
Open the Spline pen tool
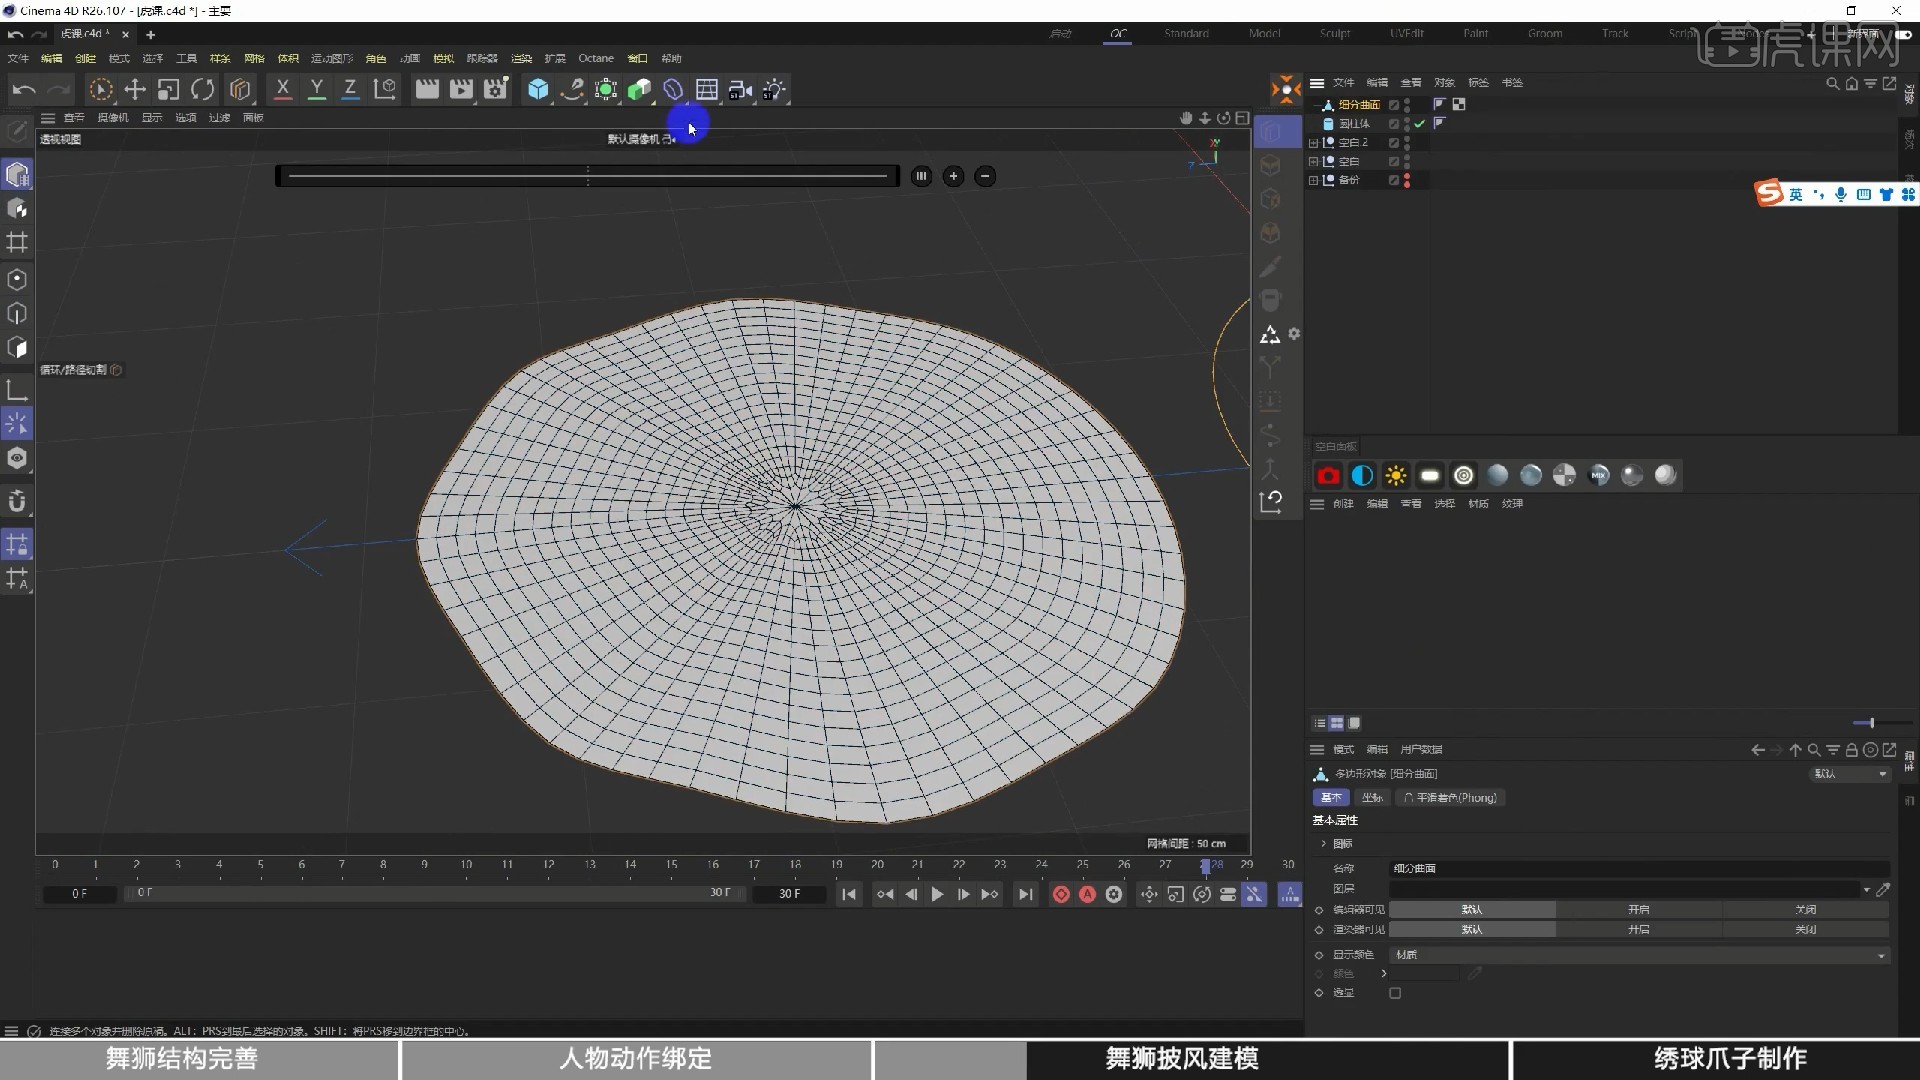(572, 90)
